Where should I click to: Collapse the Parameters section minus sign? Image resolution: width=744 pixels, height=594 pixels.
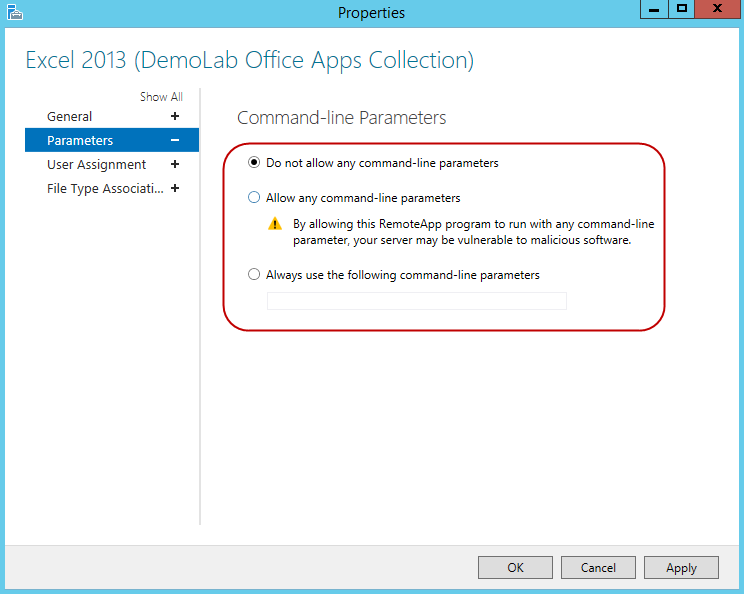click(x=175, y=141)
